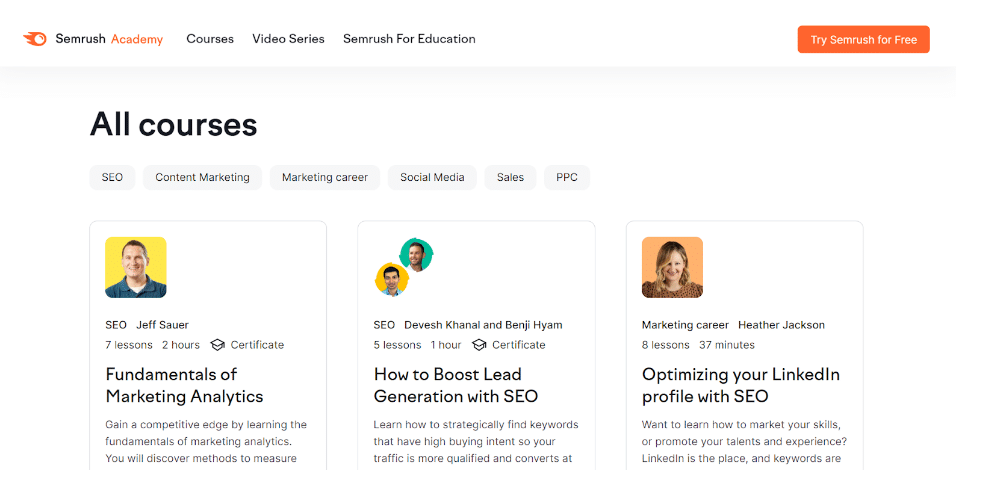Filter courses by Content Marketing tag

tap(203, 177)
